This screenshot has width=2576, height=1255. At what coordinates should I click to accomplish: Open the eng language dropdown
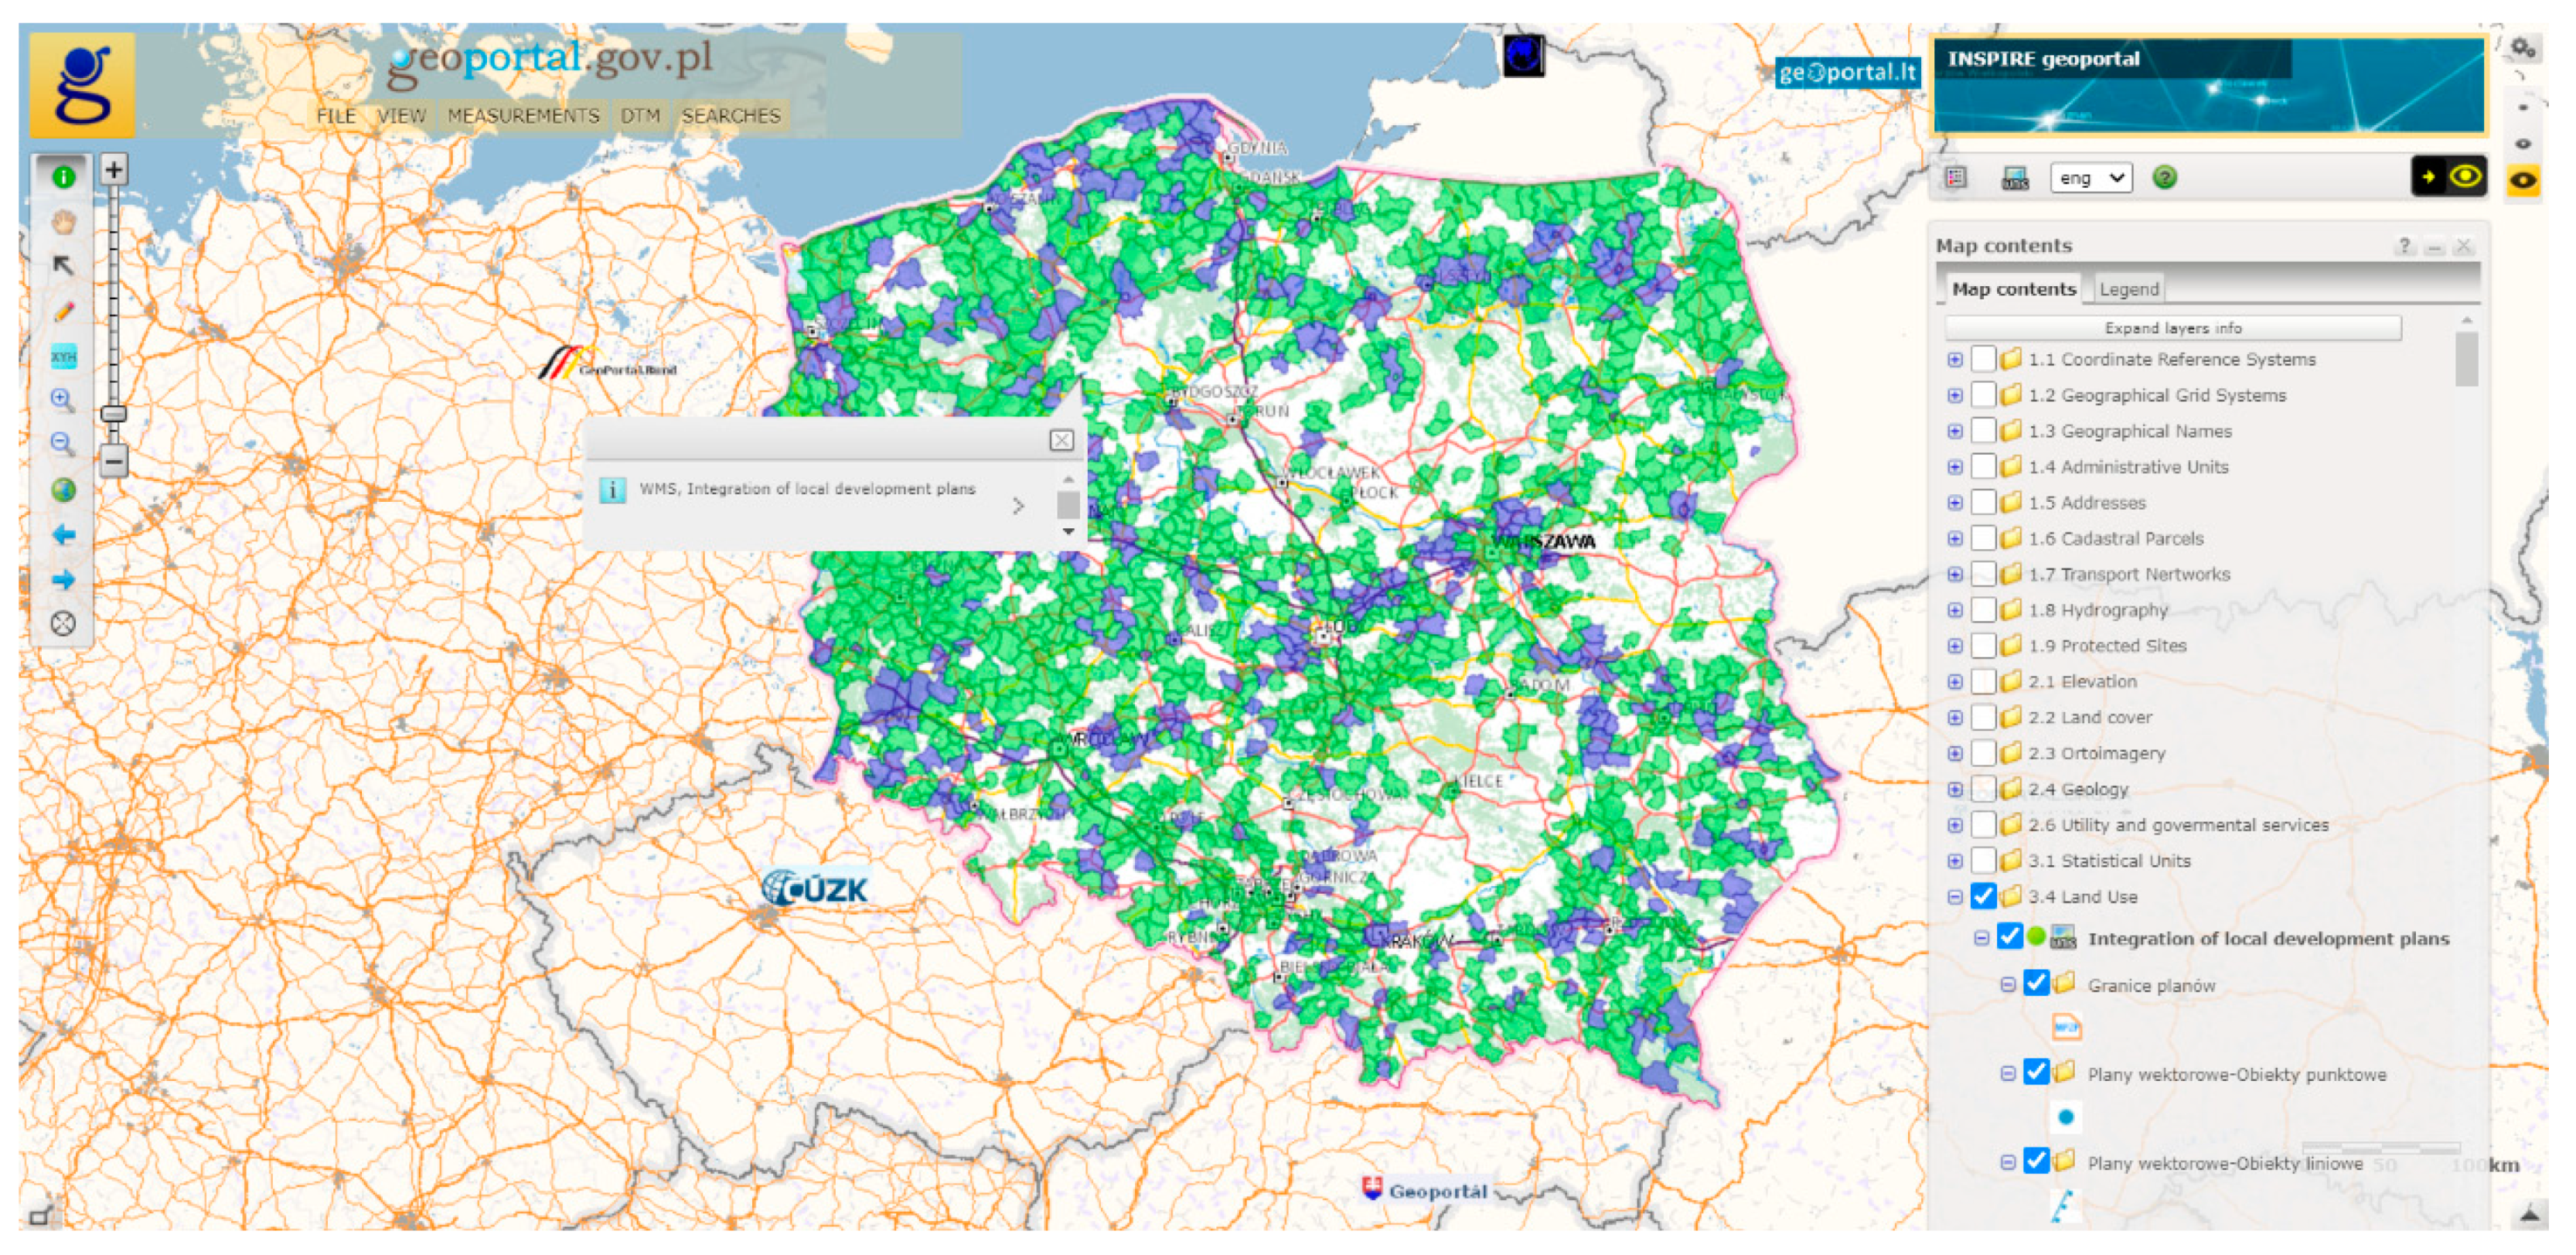(2090, 178)
